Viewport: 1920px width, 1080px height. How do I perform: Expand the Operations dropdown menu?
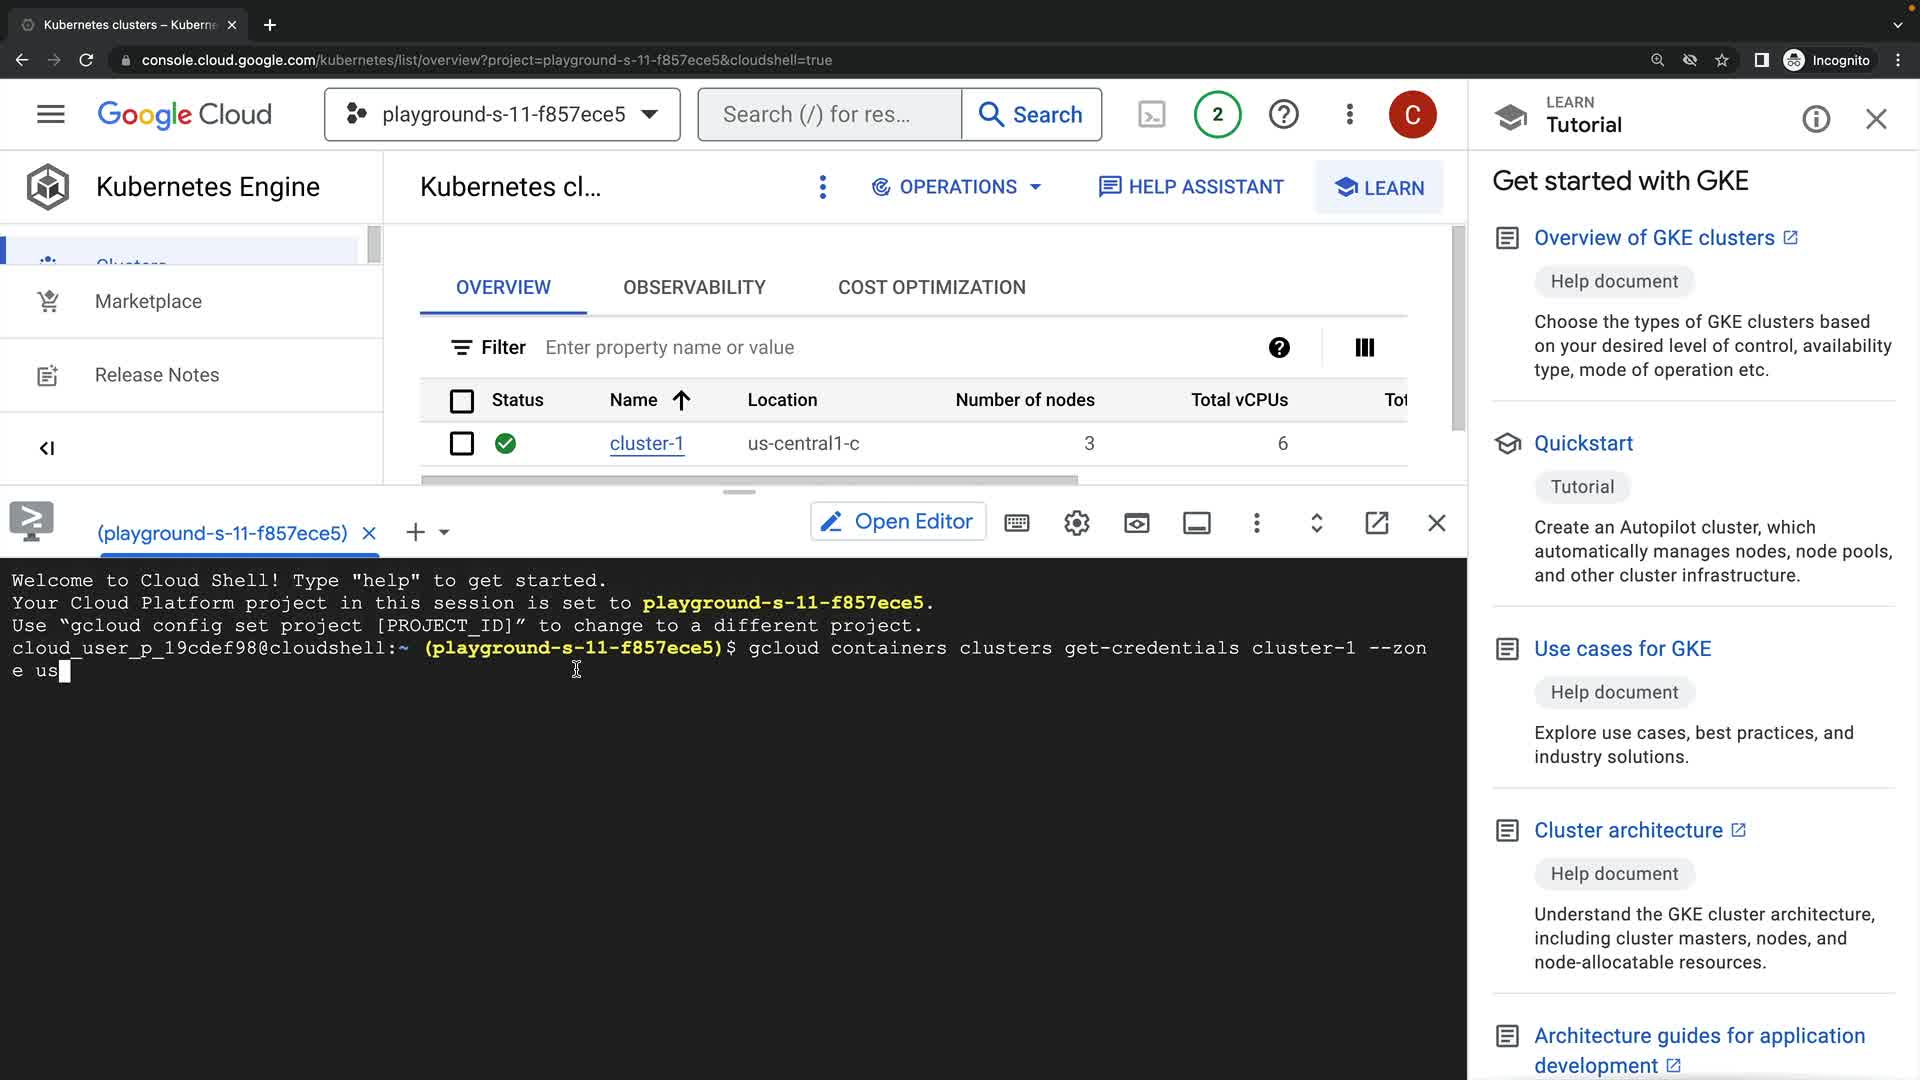[x=957, y=187]
